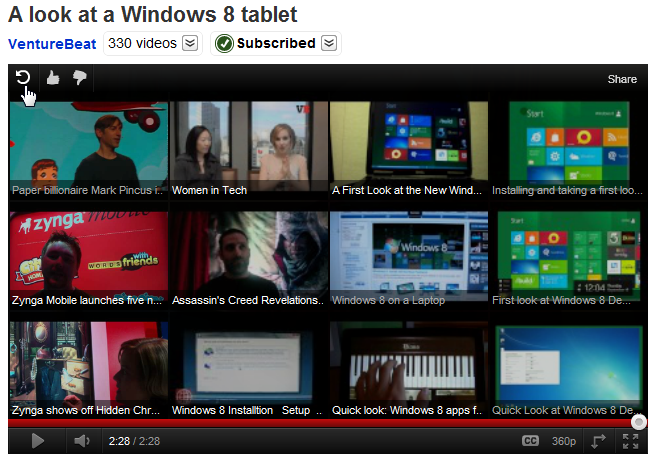This screenshot has width=650, height=455.
Task: Open Quick Look at Windows 8 De... thumbnail
Action: [x=568, y=370]
